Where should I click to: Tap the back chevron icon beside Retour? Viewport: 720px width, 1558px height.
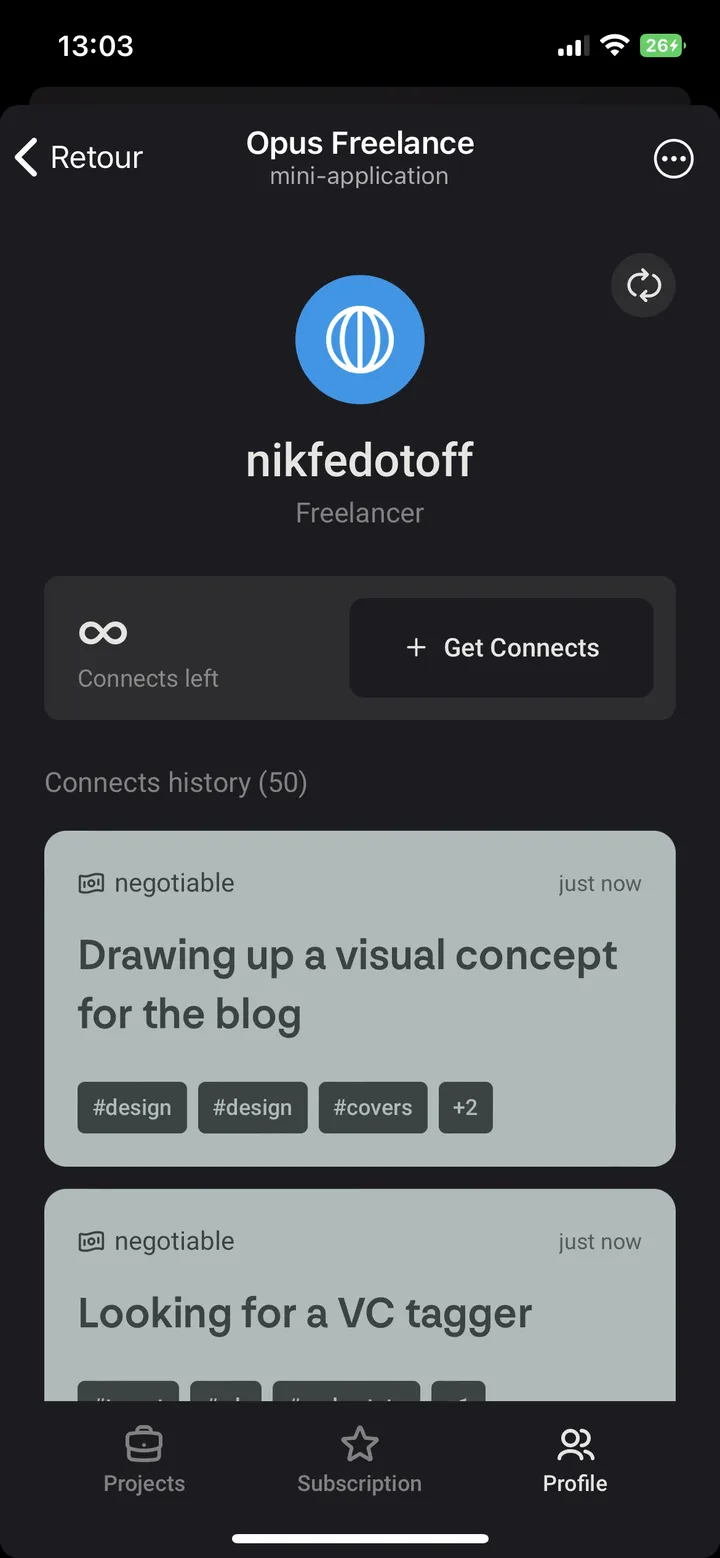(x=25, y=157)
